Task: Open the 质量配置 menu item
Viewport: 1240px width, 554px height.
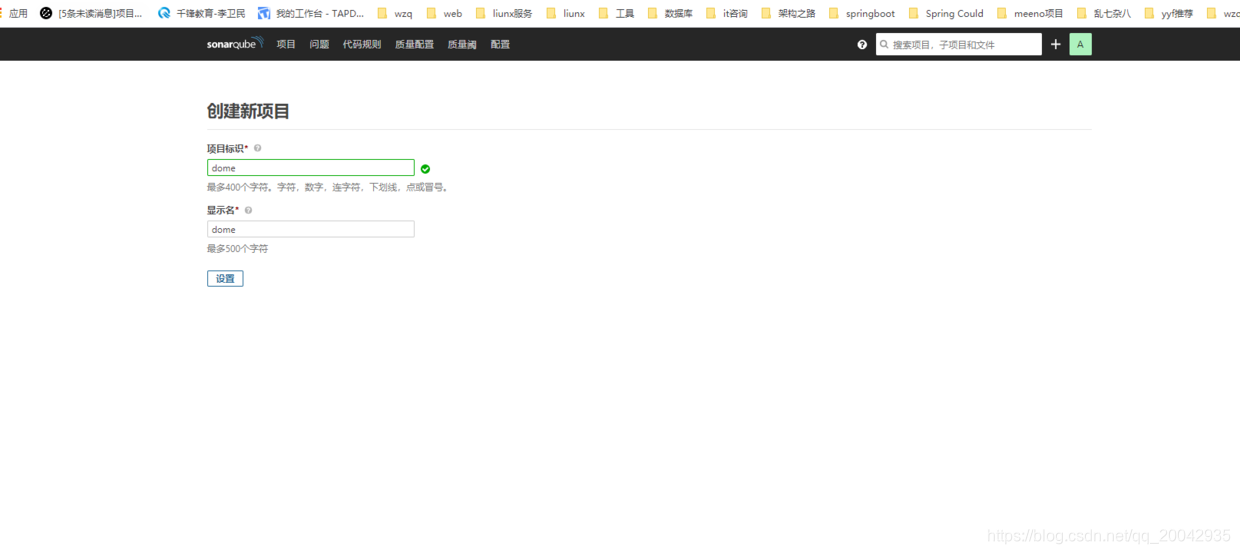Action: click(414, 44)
